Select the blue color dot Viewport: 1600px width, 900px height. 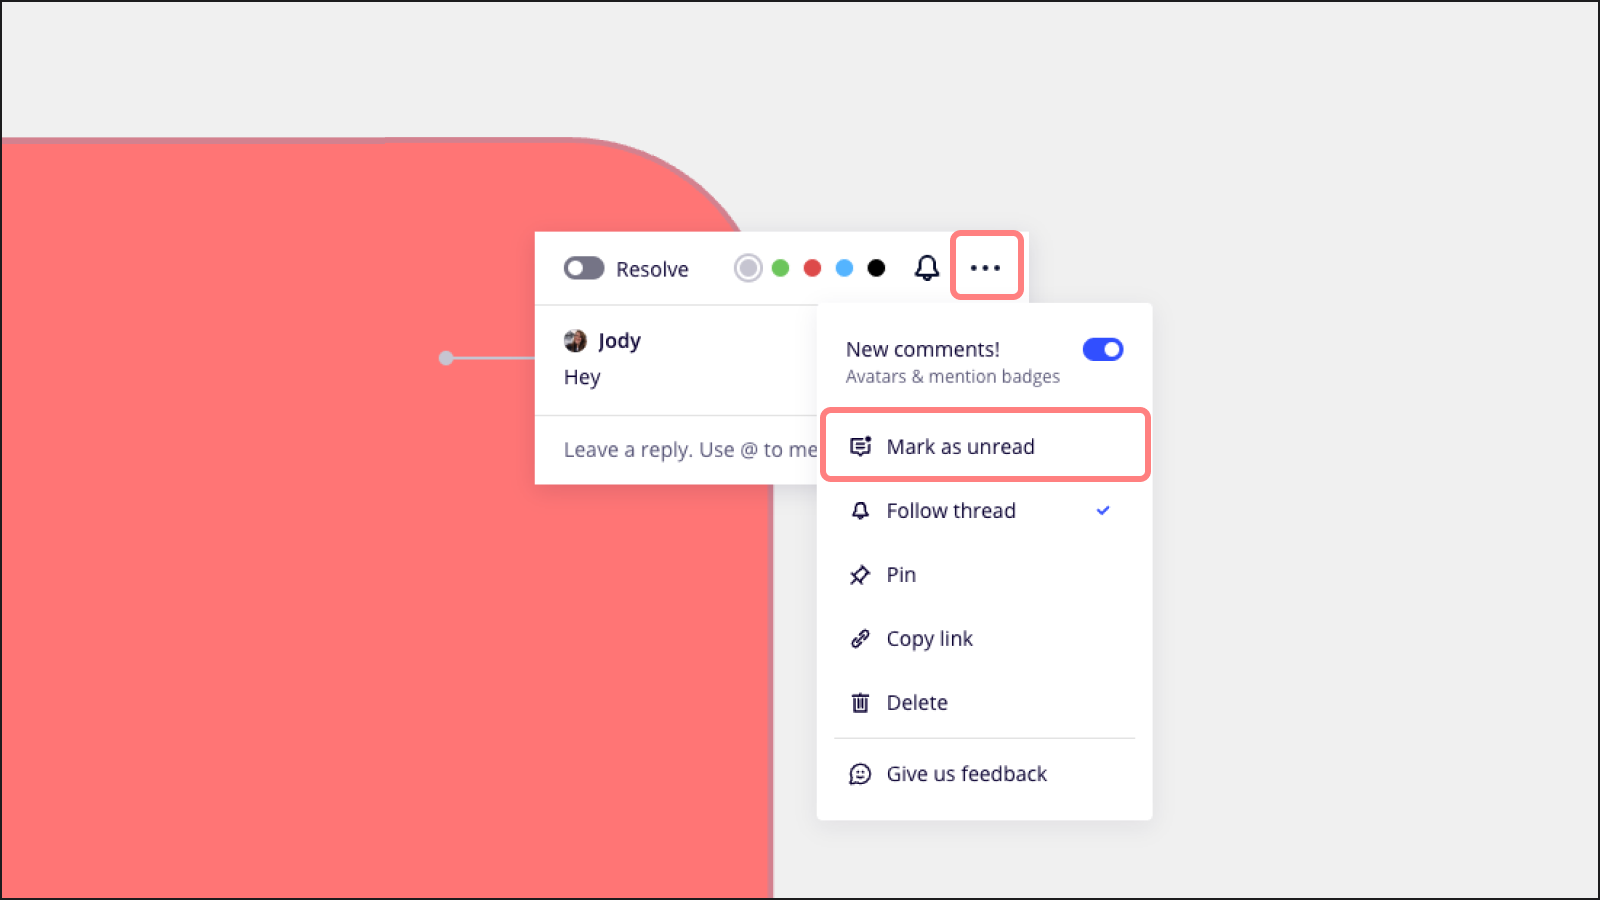pos(845,268)
